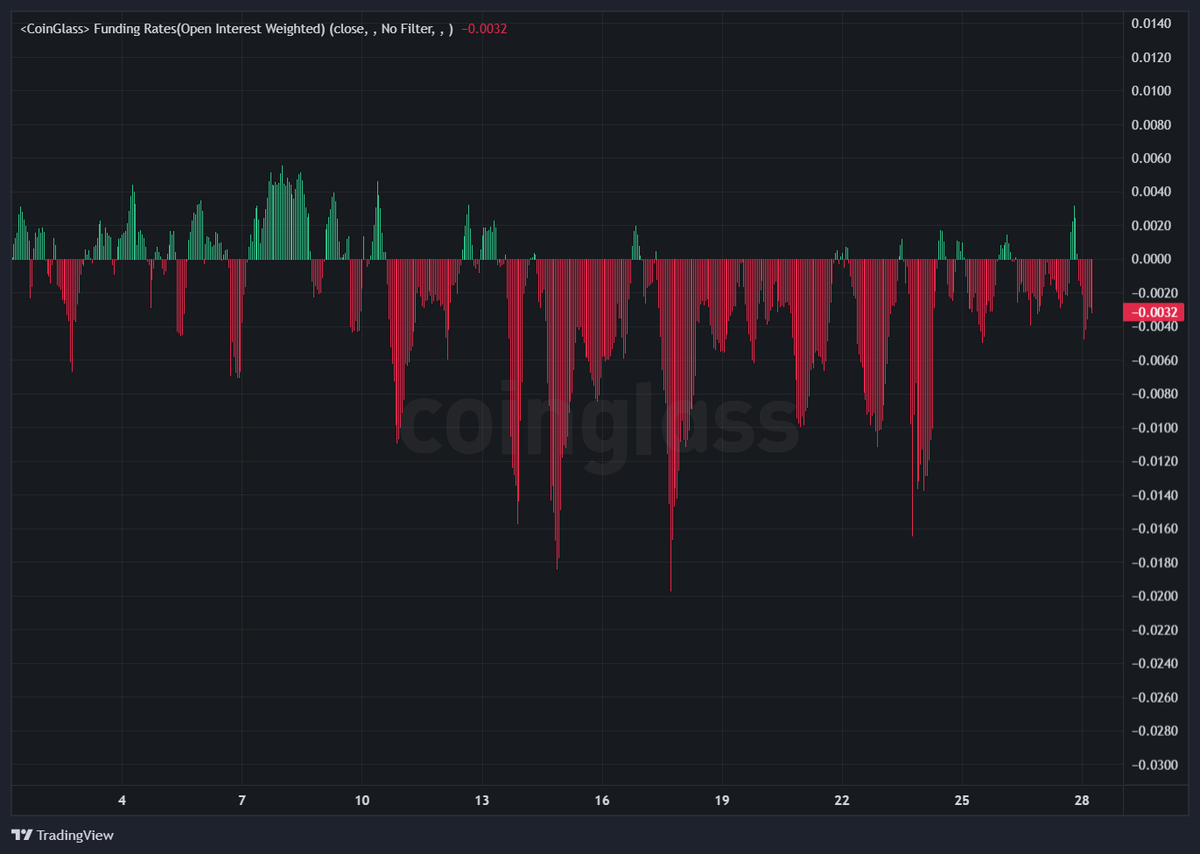Click the -0.0140 axis label
The width and height of the screenshot is (1200, 854).
click(1155, 495)
